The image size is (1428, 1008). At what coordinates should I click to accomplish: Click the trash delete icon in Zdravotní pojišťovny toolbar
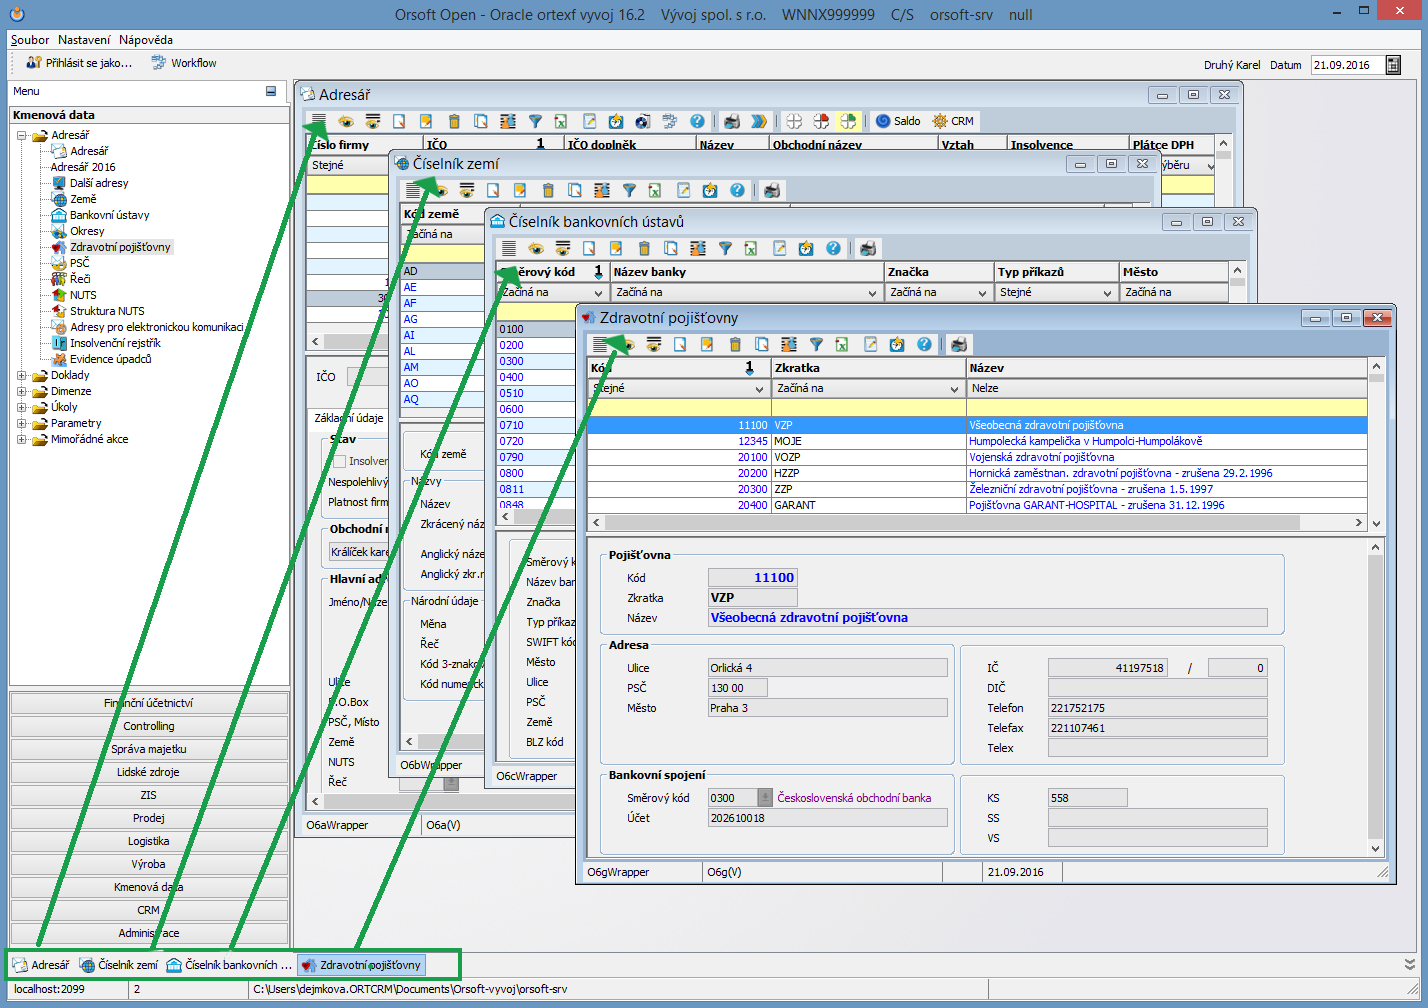(x=735, y=345)
